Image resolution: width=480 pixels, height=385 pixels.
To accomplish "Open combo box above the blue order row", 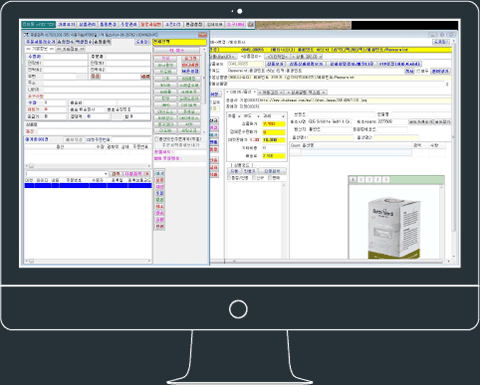I will click(x=67, y=174).
